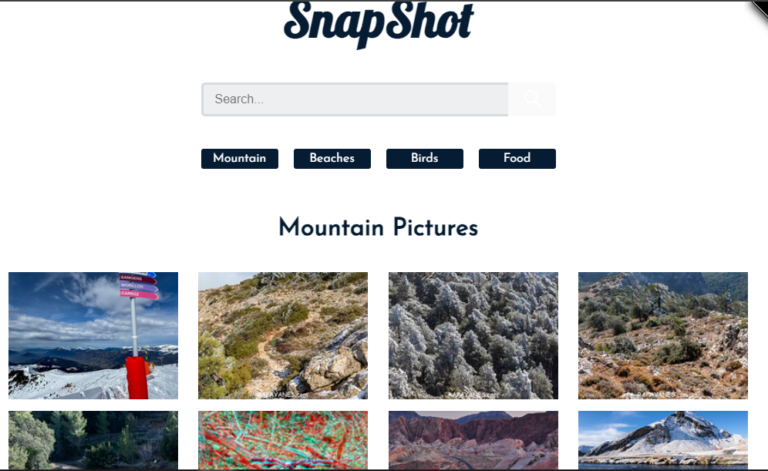Viewport: 768px width, 471px height.
Task: Click the magnifying glass search icon
Action: click(x=532, y=99)
